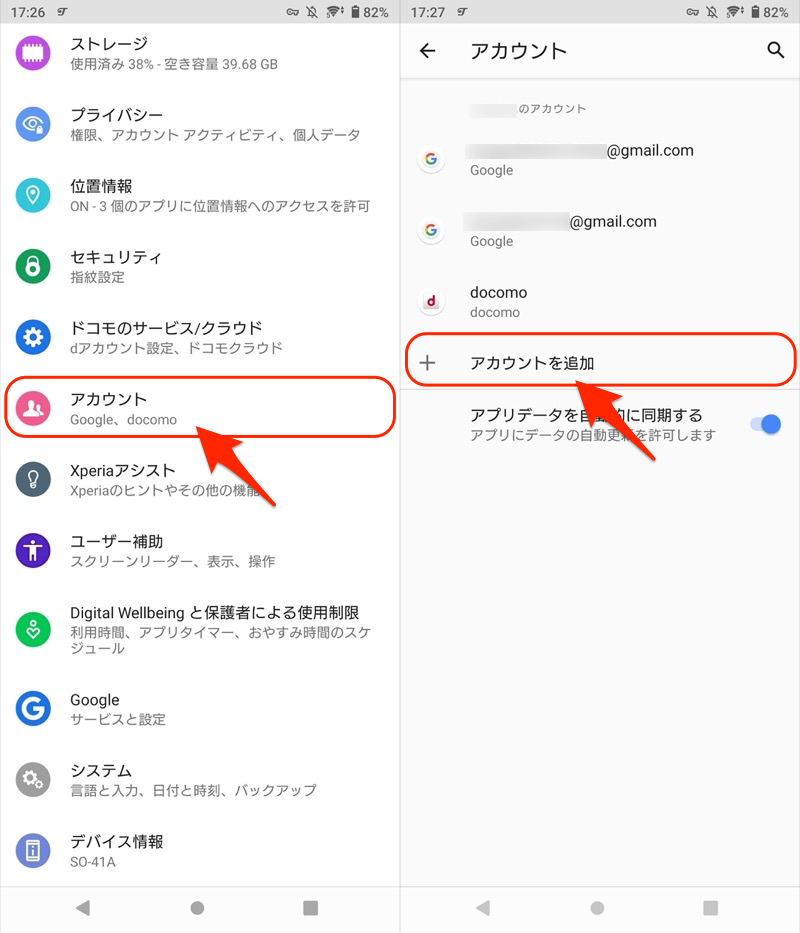Select the first gmail.com Google account
Viewport: 800px width, 933px height.
[x=600, y=159]
